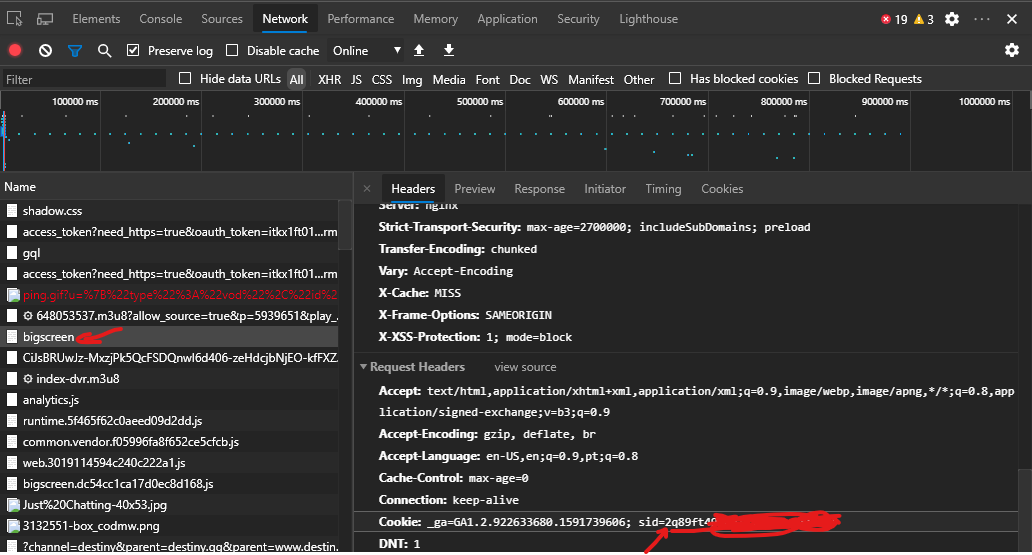
Task: Toggle the filter funnel icon
Action: pyautogui.click(x=75, y=51)
